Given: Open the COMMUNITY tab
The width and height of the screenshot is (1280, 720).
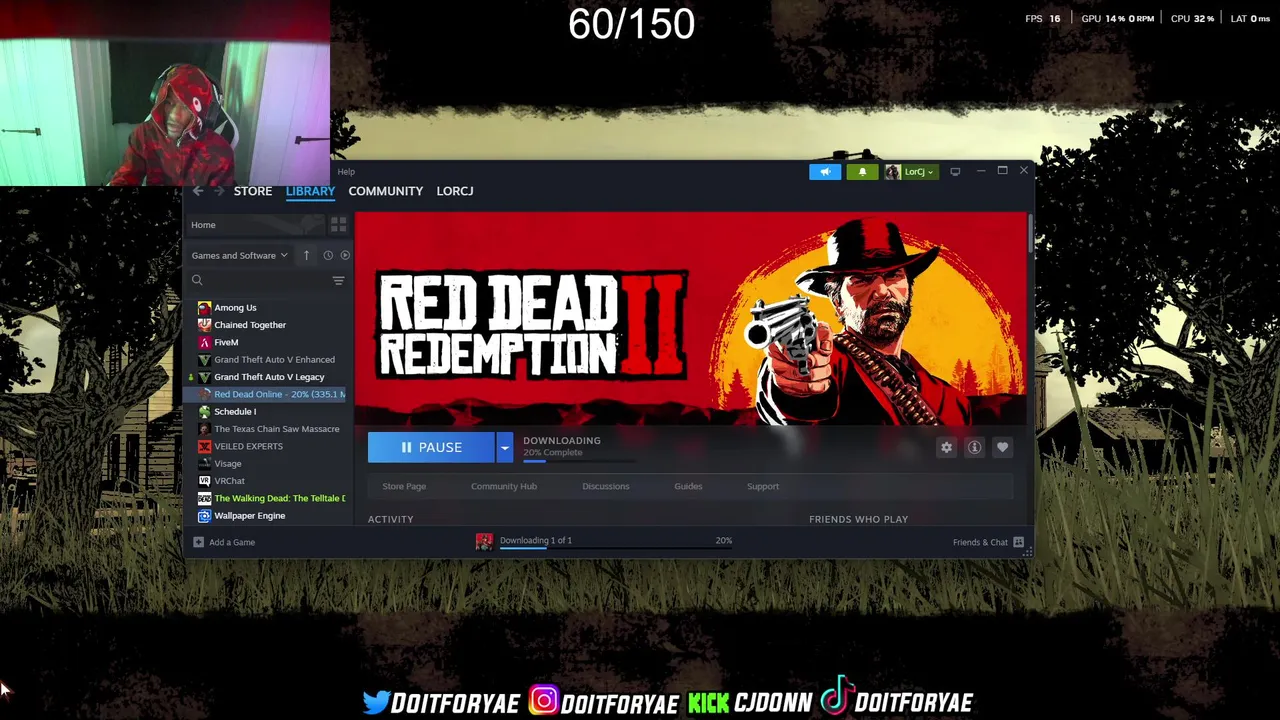Looking at the screenshot, I should 386,191.
